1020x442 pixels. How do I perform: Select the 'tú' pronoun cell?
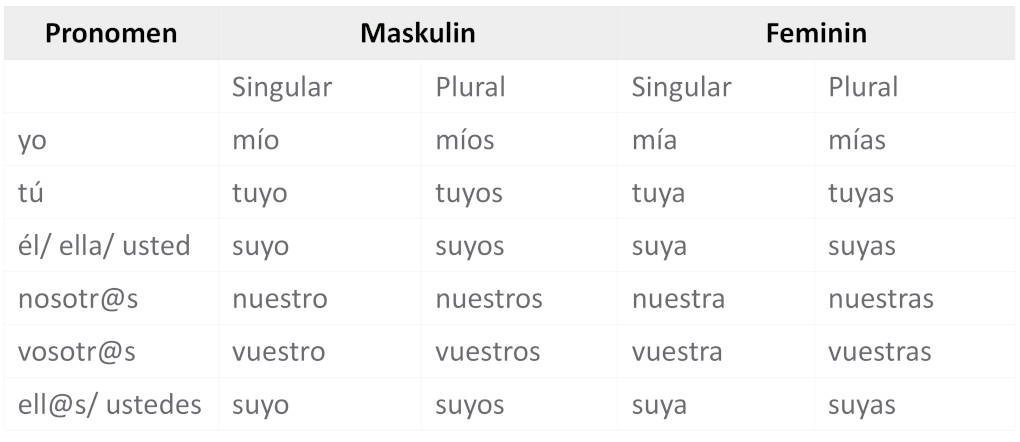[x=30, y=193]
